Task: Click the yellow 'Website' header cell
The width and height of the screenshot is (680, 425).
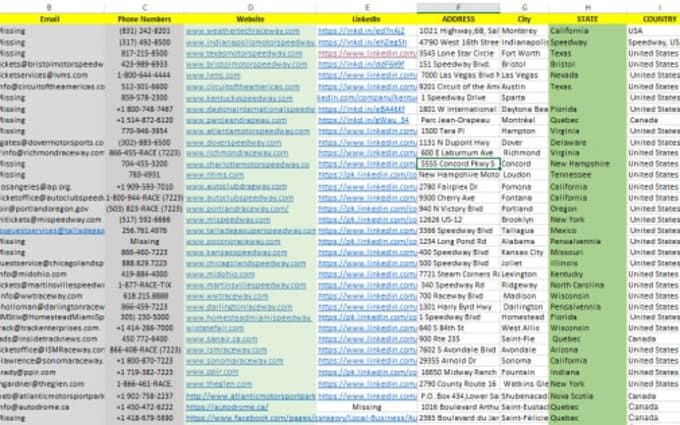Action: click(x=250, y=19)
